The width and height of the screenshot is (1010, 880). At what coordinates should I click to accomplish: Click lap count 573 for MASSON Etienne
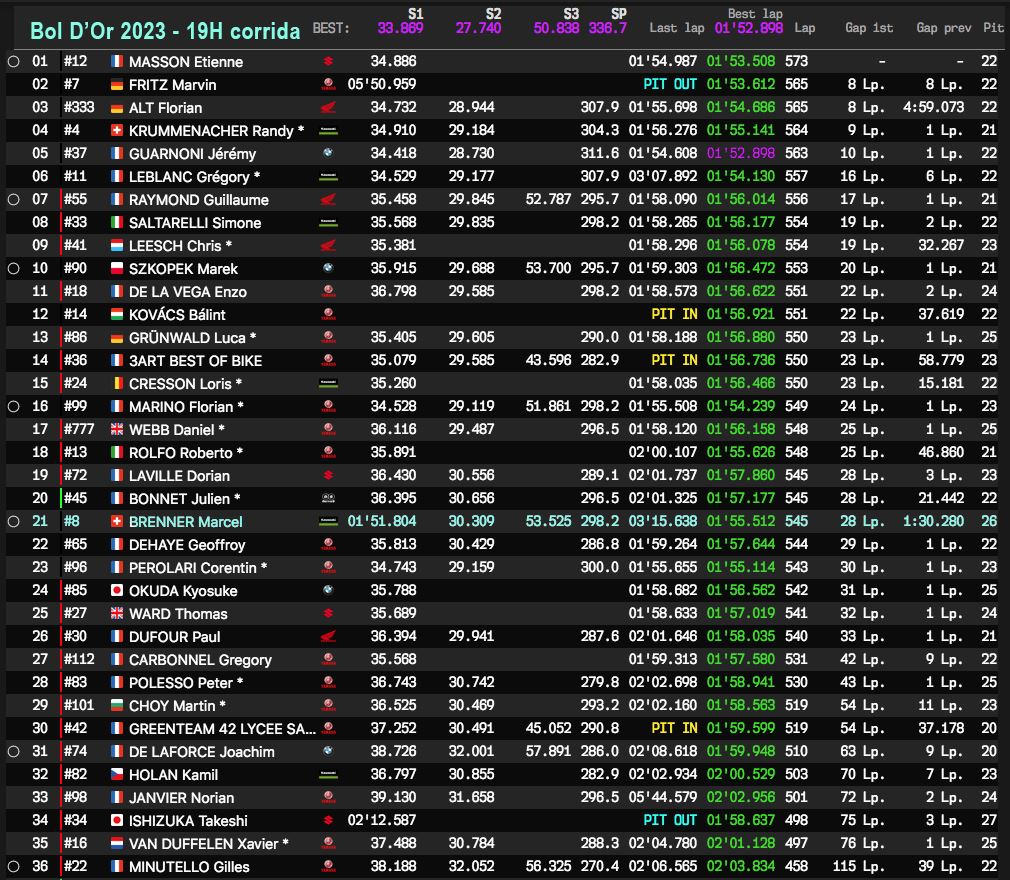point(796,61)
